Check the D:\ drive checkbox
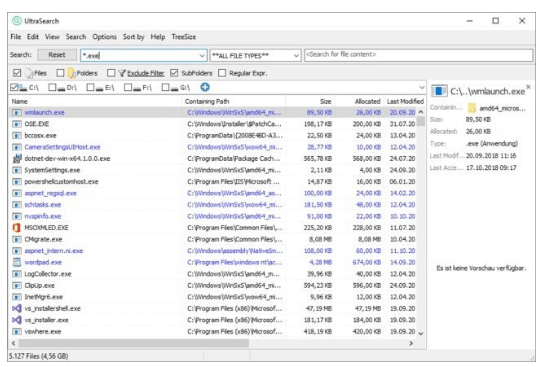The image size is (541, 367). pyautogui.click(x=52, y=87)
